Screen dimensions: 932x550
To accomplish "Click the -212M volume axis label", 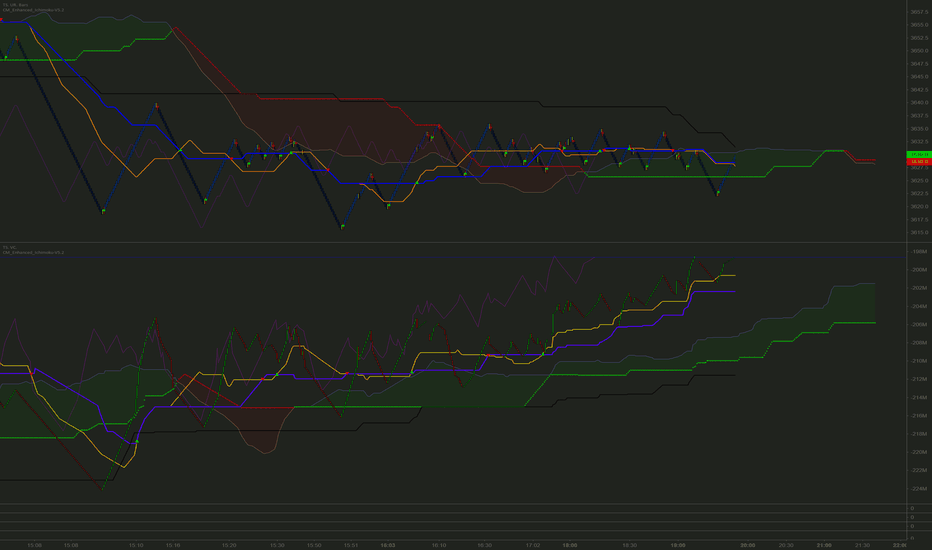I will coord(919,379).
